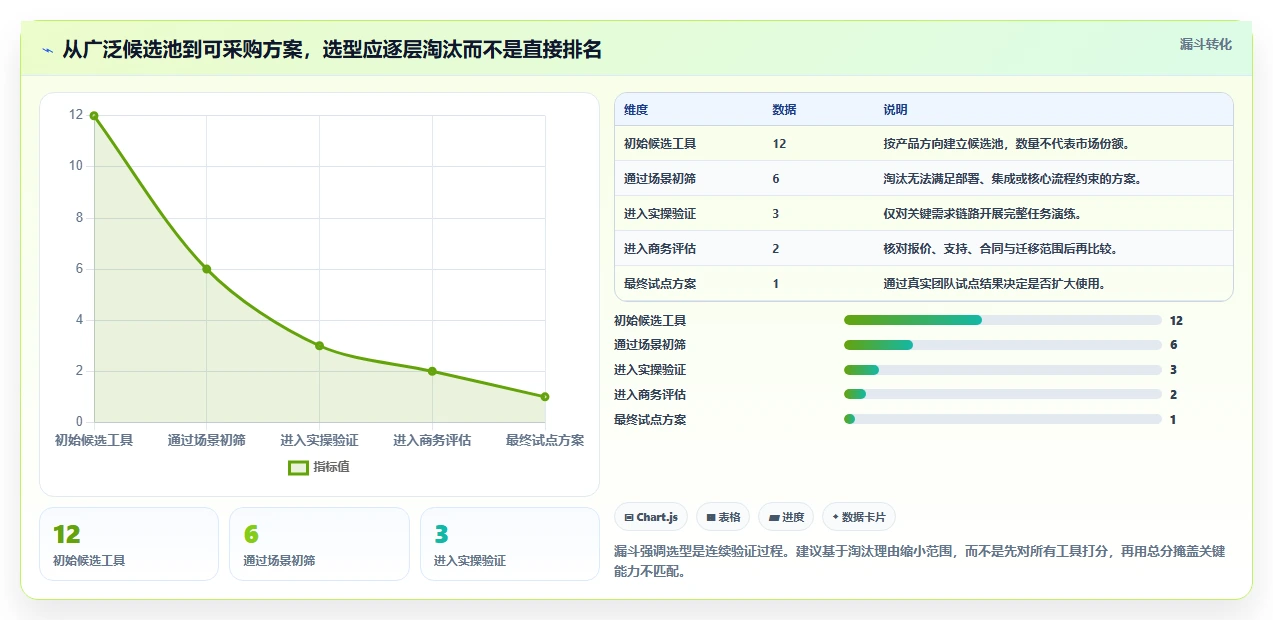The height and width of the screenshot is (620, 1273).
Task: Click the chart data point at value 12
Action: point(94,116)
